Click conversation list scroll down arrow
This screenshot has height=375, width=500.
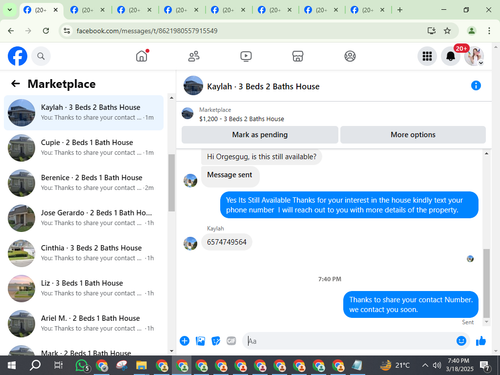tap(171, 351)
